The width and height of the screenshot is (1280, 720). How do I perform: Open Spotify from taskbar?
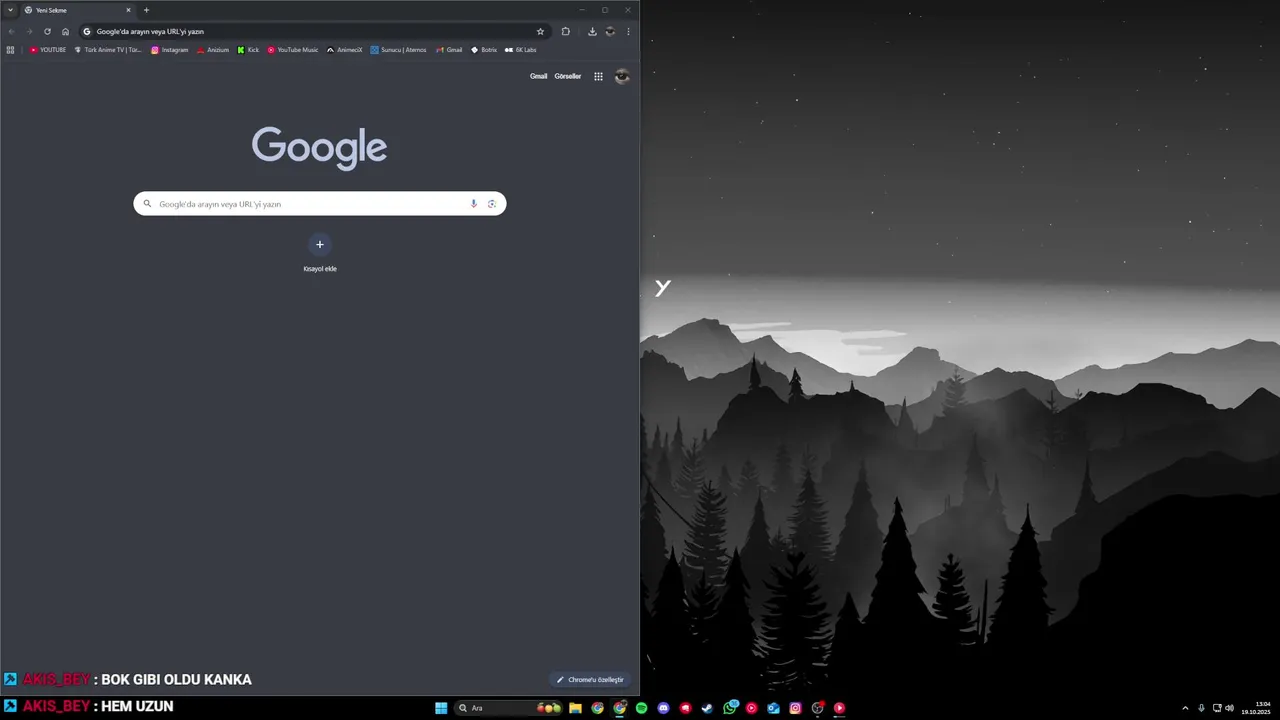641,708
